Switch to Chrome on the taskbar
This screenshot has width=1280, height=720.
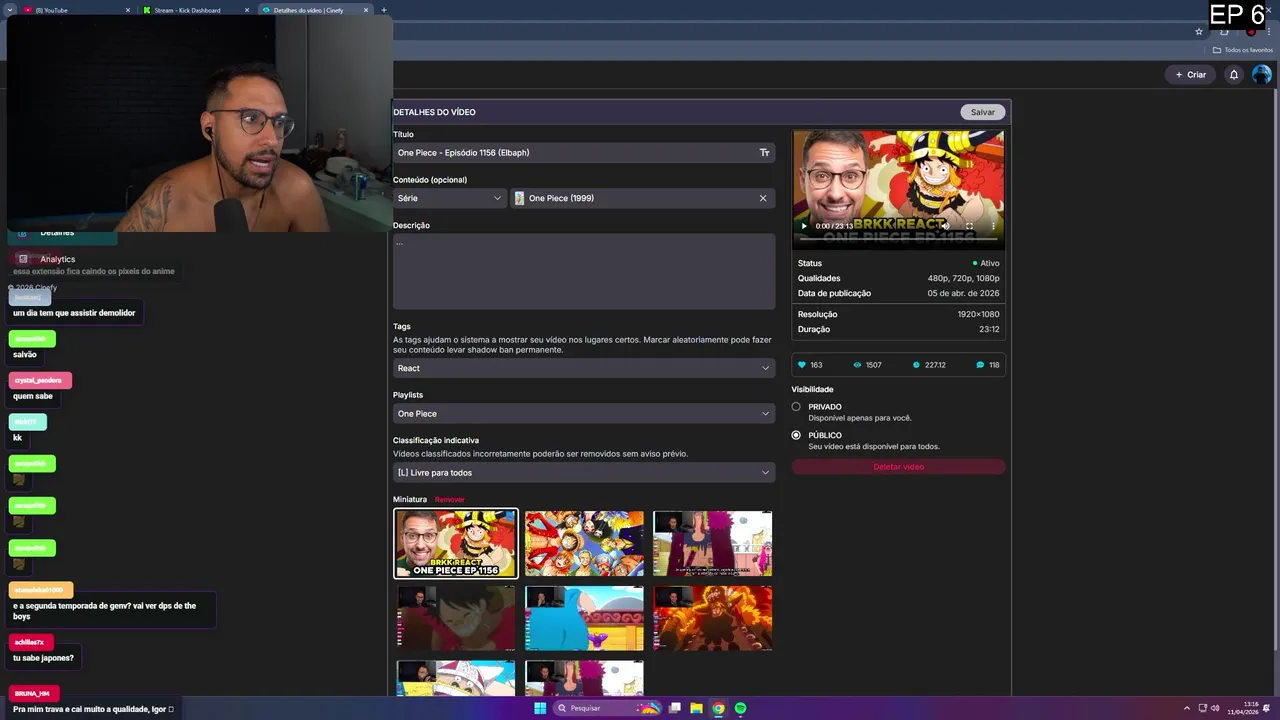(x=718, y=708)
